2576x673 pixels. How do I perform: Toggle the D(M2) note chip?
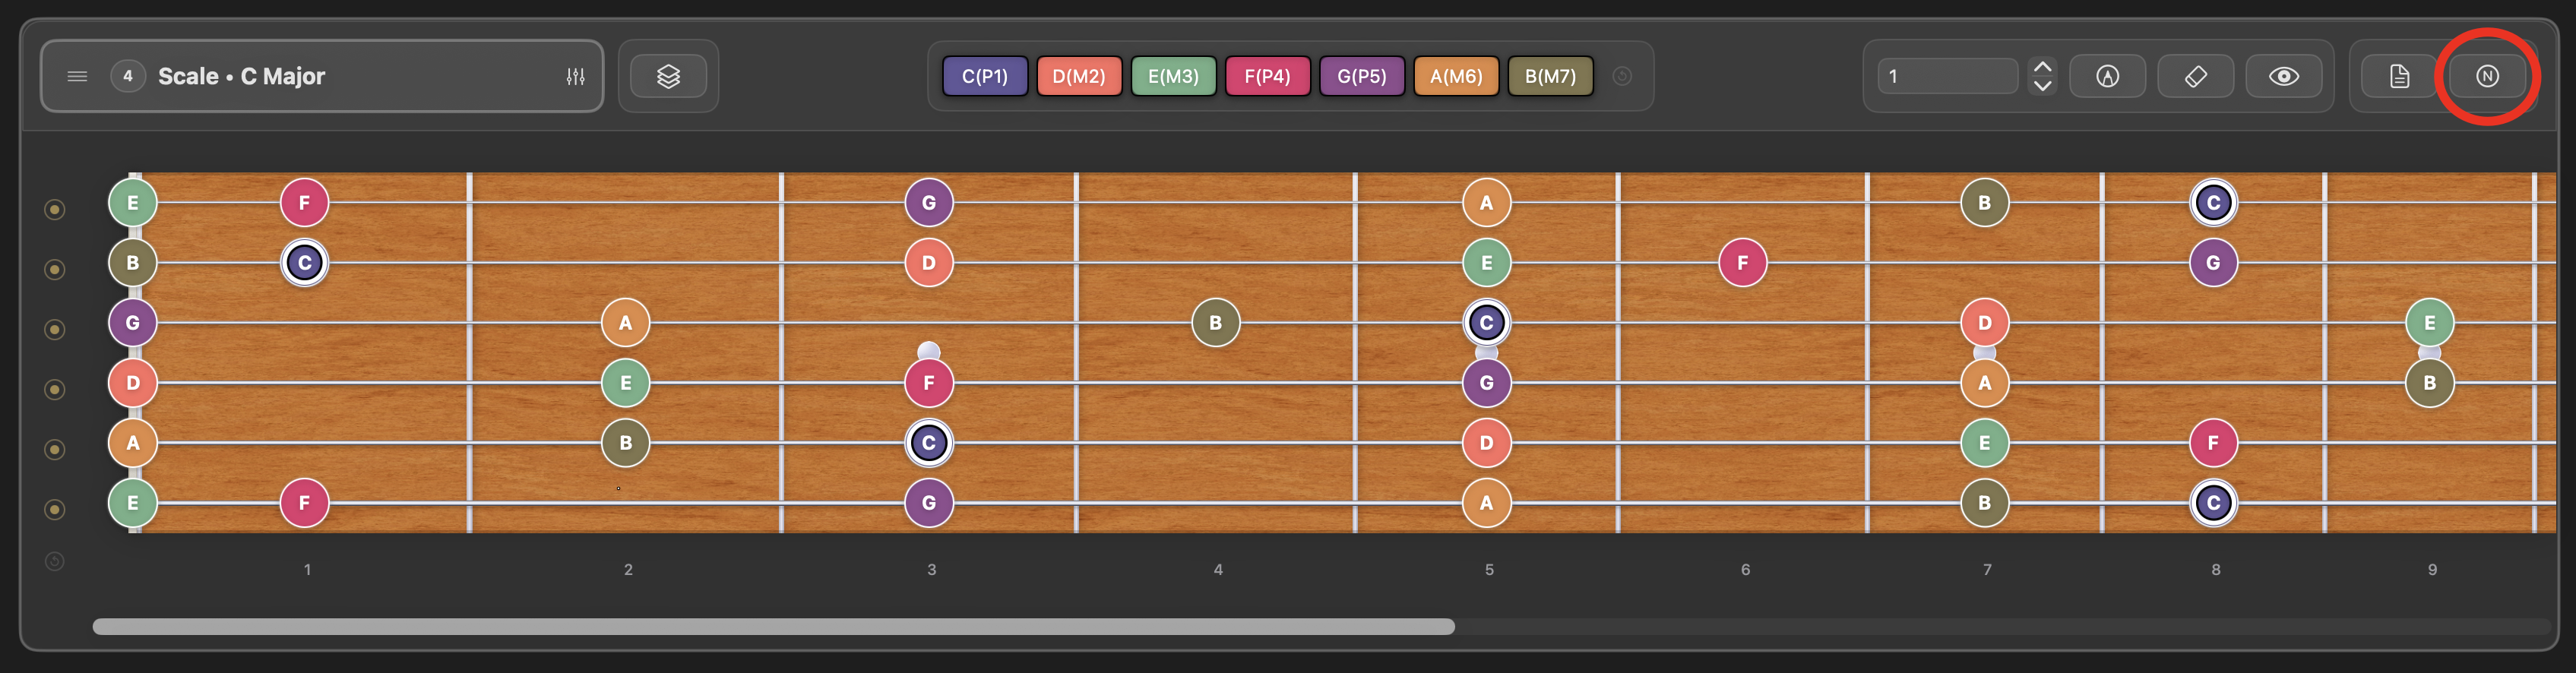click(x=1079, y=76)
